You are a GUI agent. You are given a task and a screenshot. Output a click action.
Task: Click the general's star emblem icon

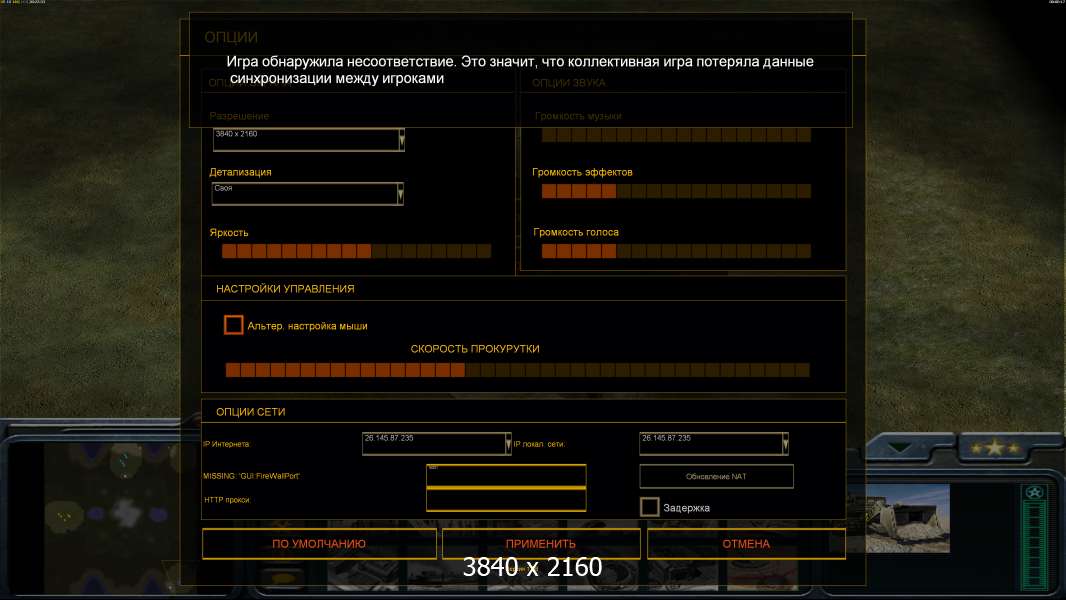(1034, 493)
